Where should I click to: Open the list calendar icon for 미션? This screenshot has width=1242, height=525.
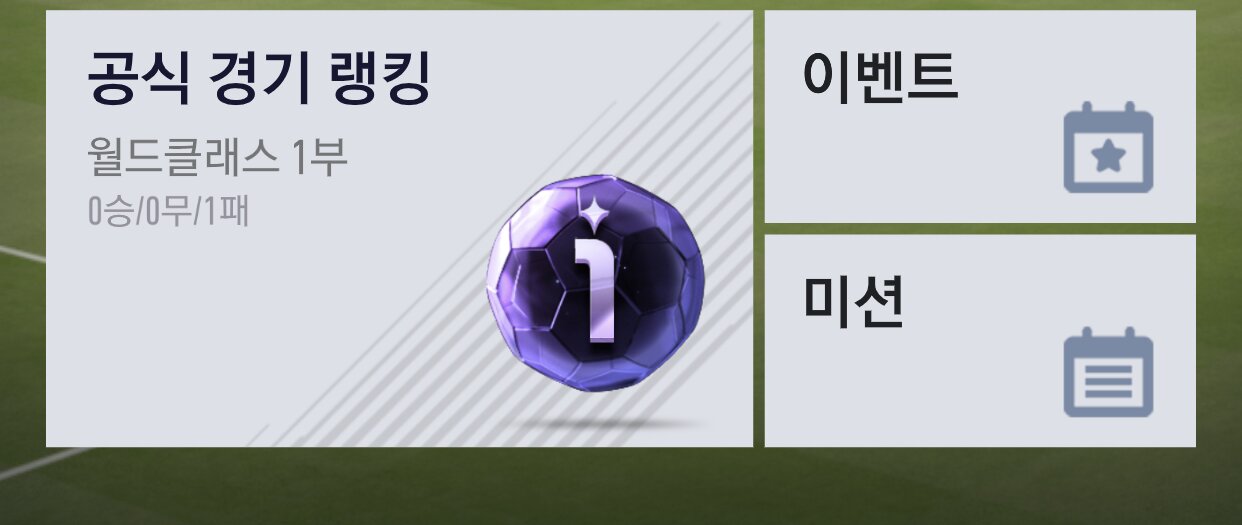pos(1108,372)
